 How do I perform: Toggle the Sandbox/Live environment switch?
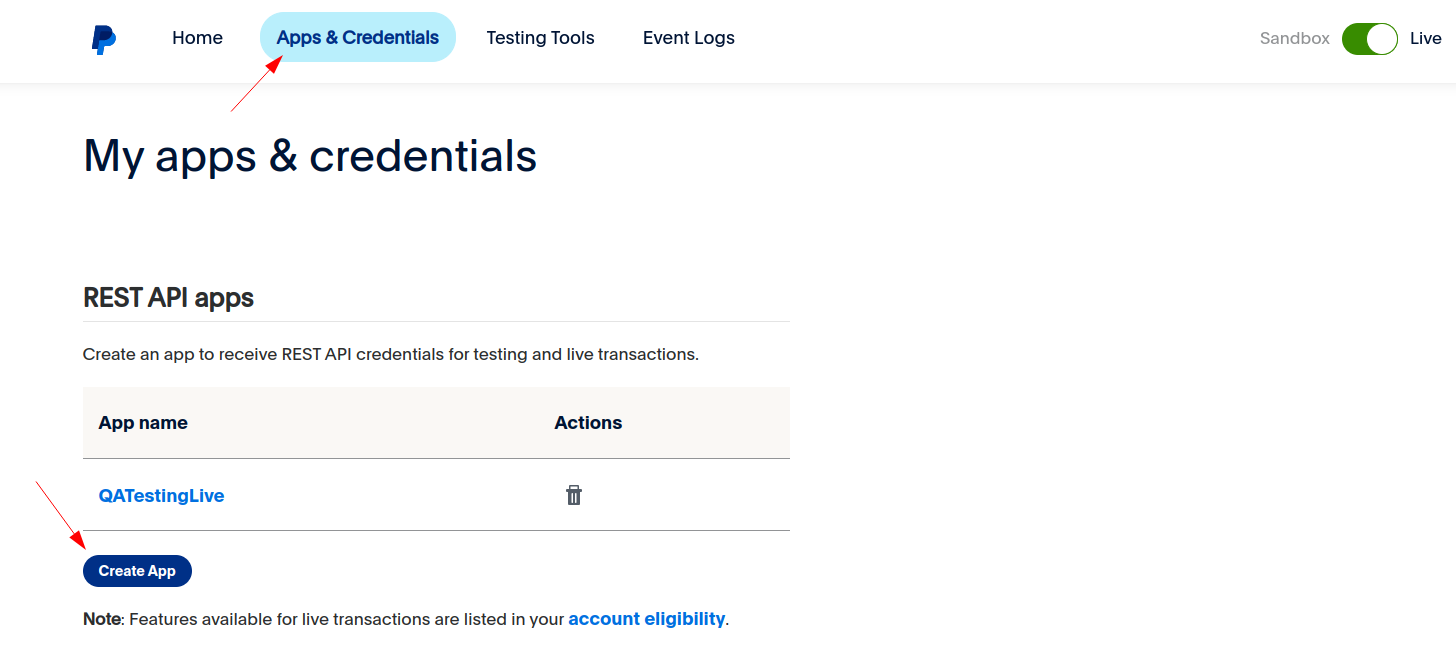coord(1369,39)
